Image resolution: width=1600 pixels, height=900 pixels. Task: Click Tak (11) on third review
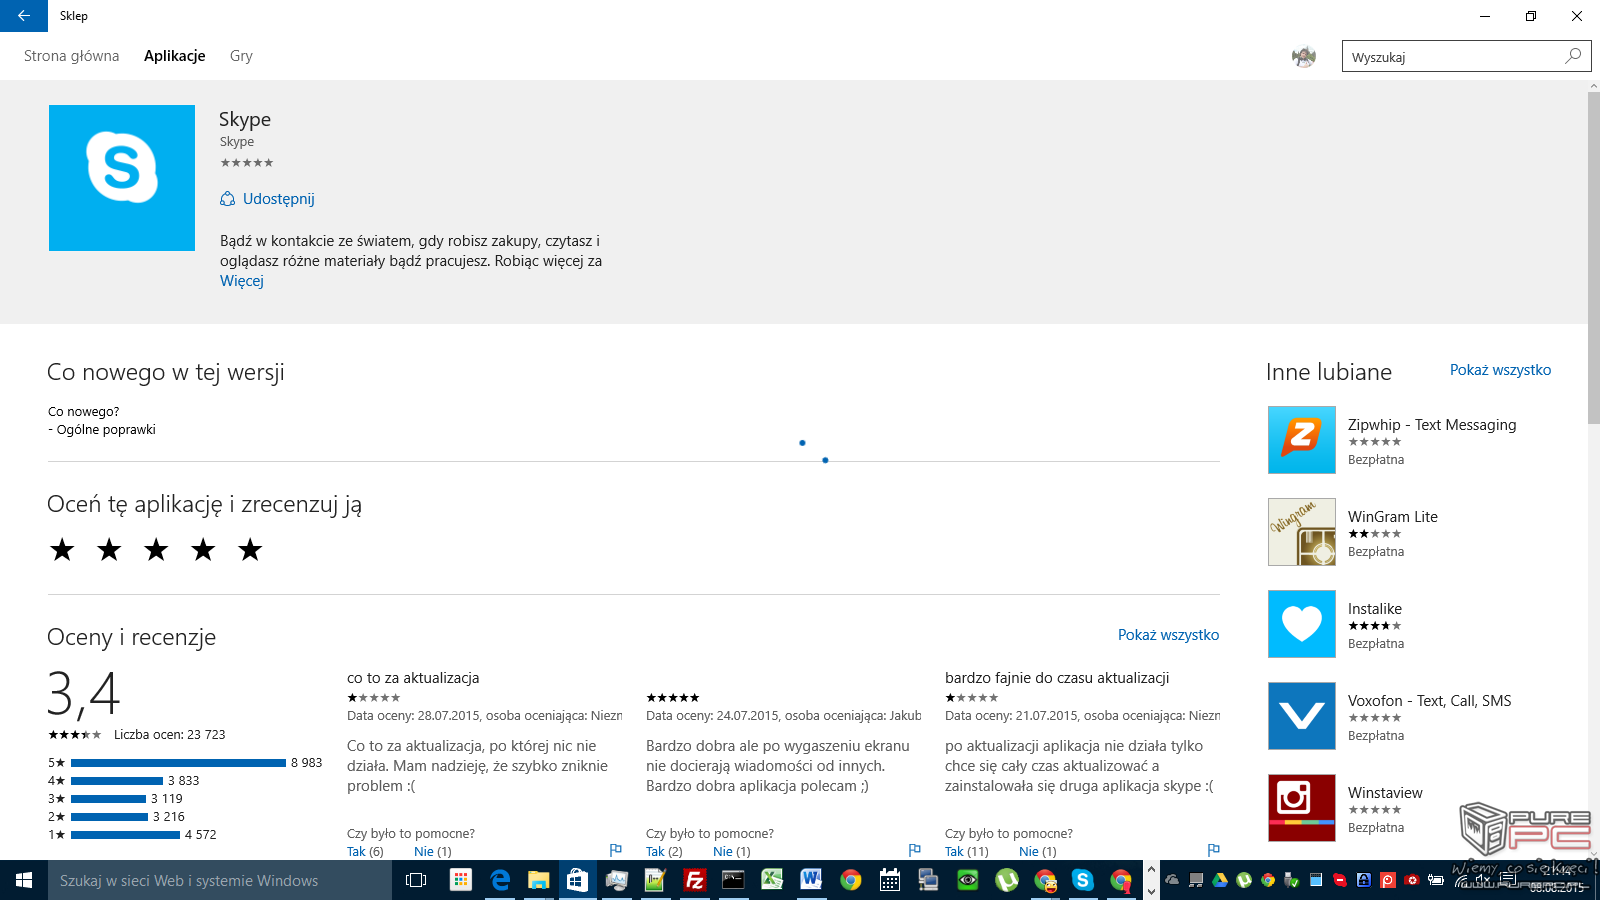[x=967, y=852]
